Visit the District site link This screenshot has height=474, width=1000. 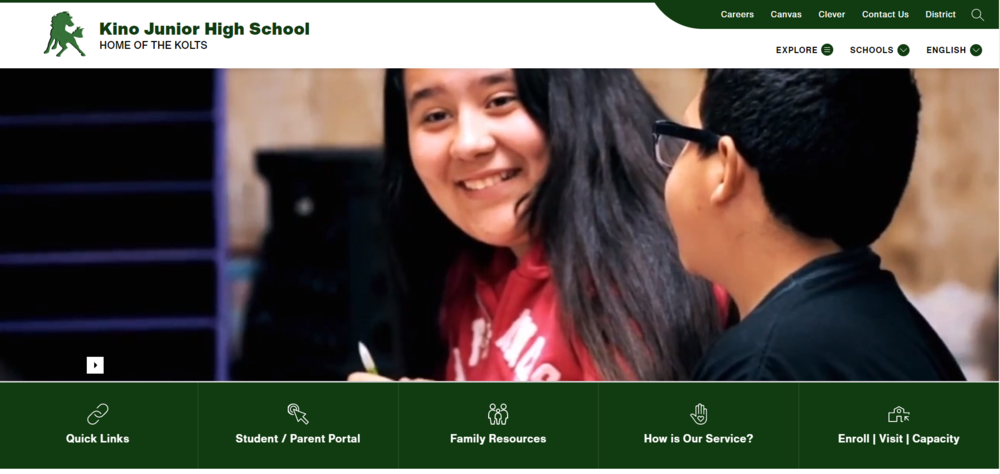[941, 14]
